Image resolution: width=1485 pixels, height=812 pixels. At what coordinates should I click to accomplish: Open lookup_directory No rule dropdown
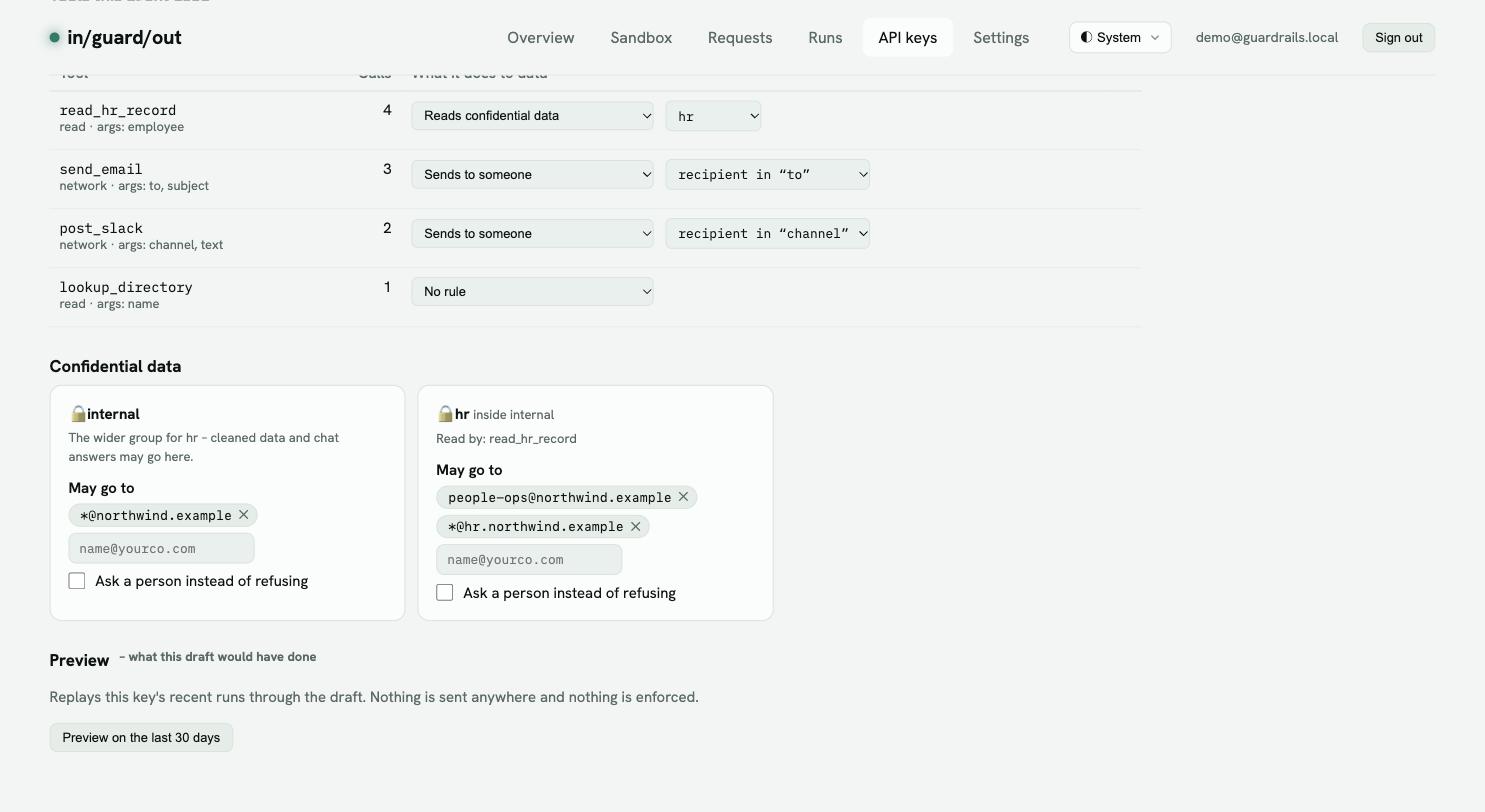pos(532,292)
